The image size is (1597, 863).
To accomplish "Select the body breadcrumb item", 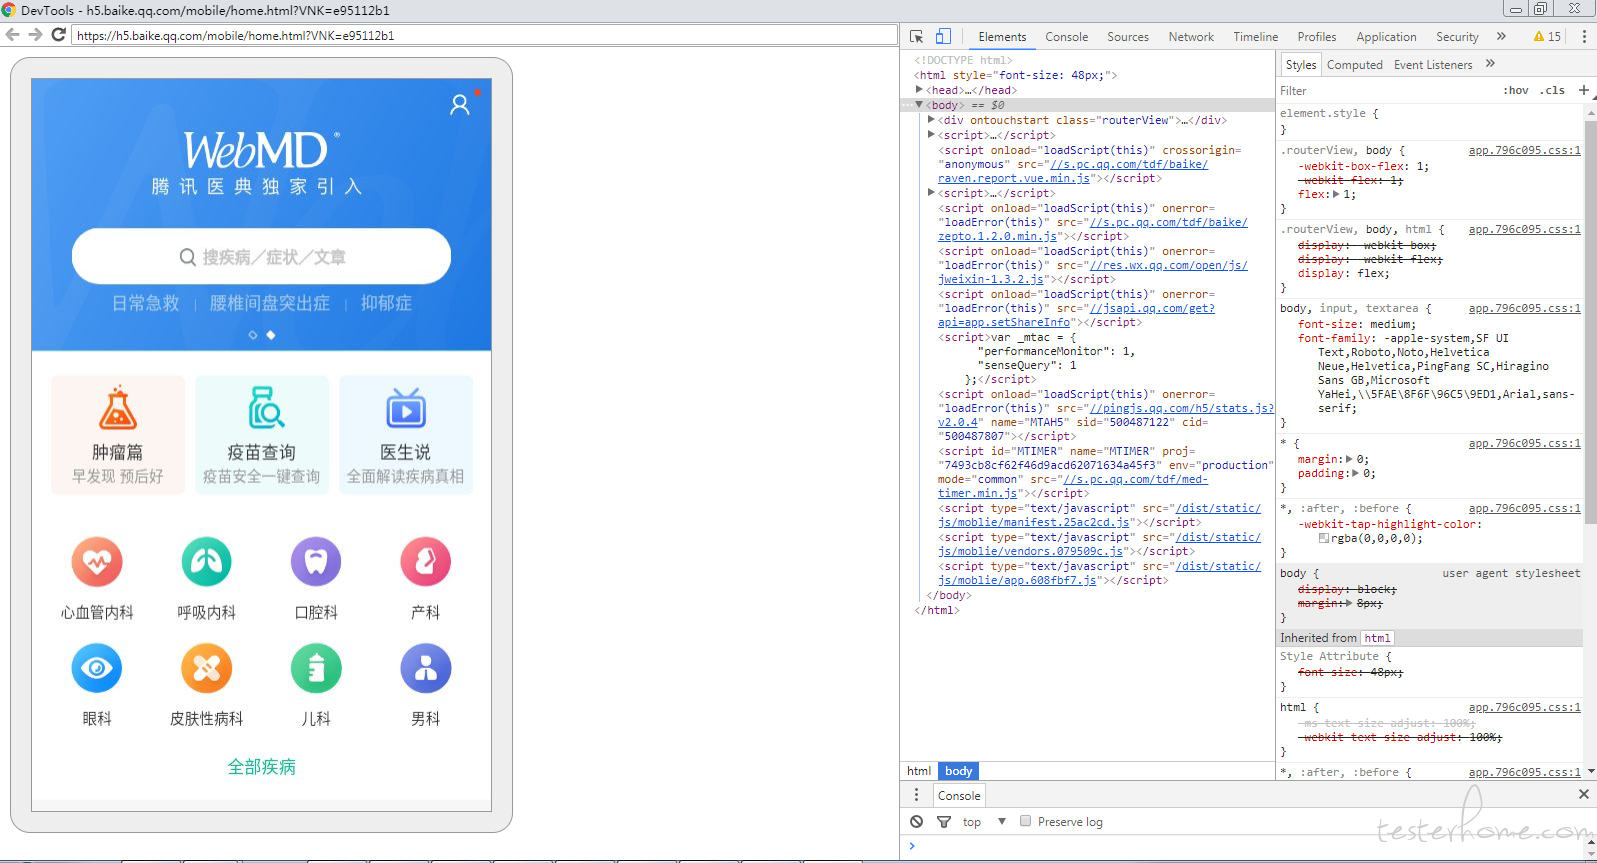I will pos(959,771).
